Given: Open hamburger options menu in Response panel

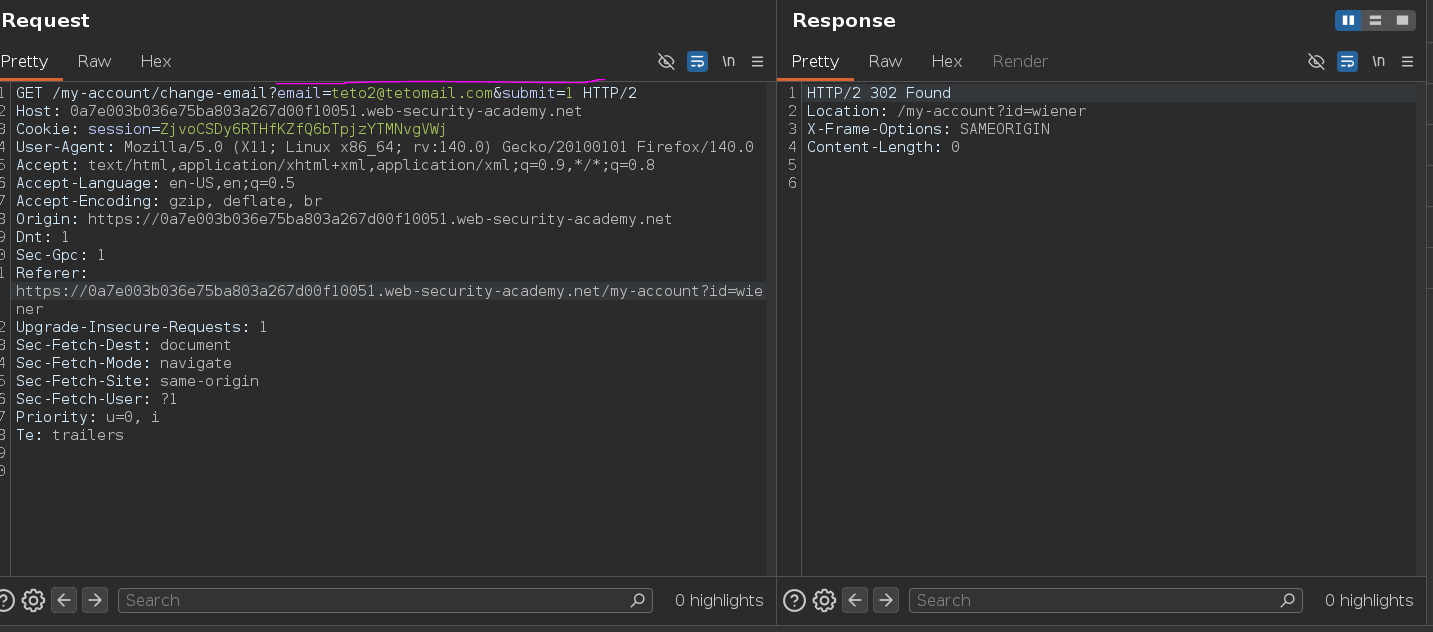Looking at the screenshot, I should coord(1407,61).
